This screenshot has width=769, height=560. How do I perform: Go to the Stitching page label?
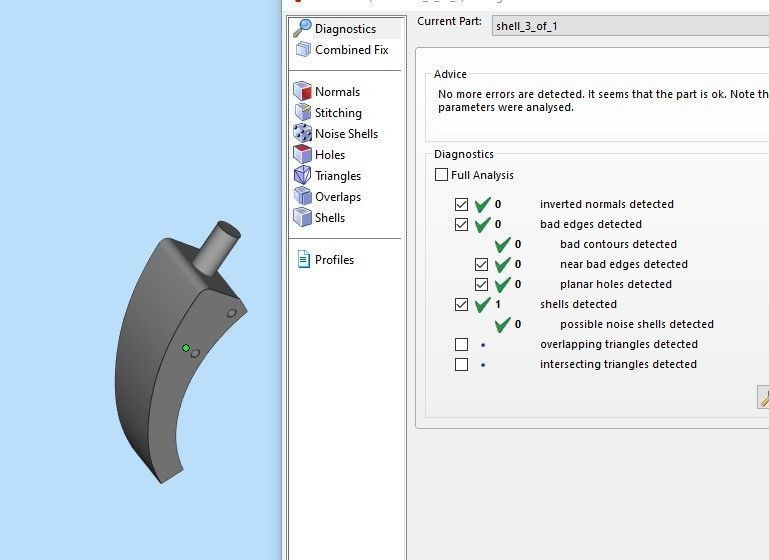338,113
